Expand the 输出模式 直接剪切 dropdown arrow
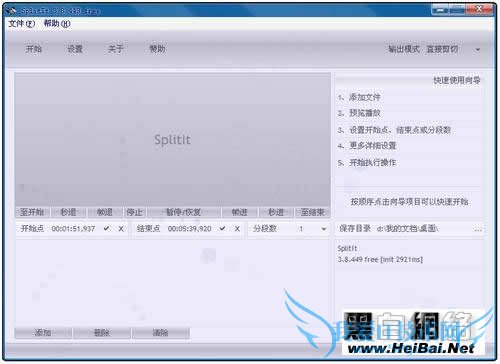The height and width of the screenshot is (364, 500). 478,50
